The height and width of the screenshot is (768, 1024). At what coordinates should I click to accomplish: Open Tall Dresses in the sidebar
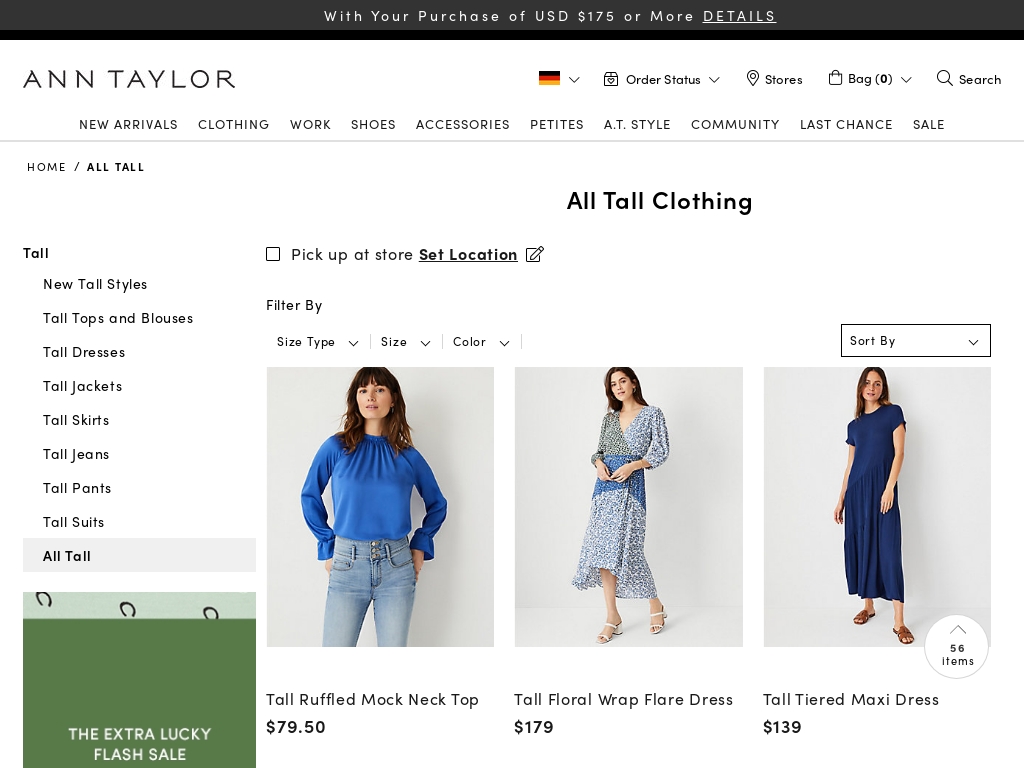pos(84,351)
